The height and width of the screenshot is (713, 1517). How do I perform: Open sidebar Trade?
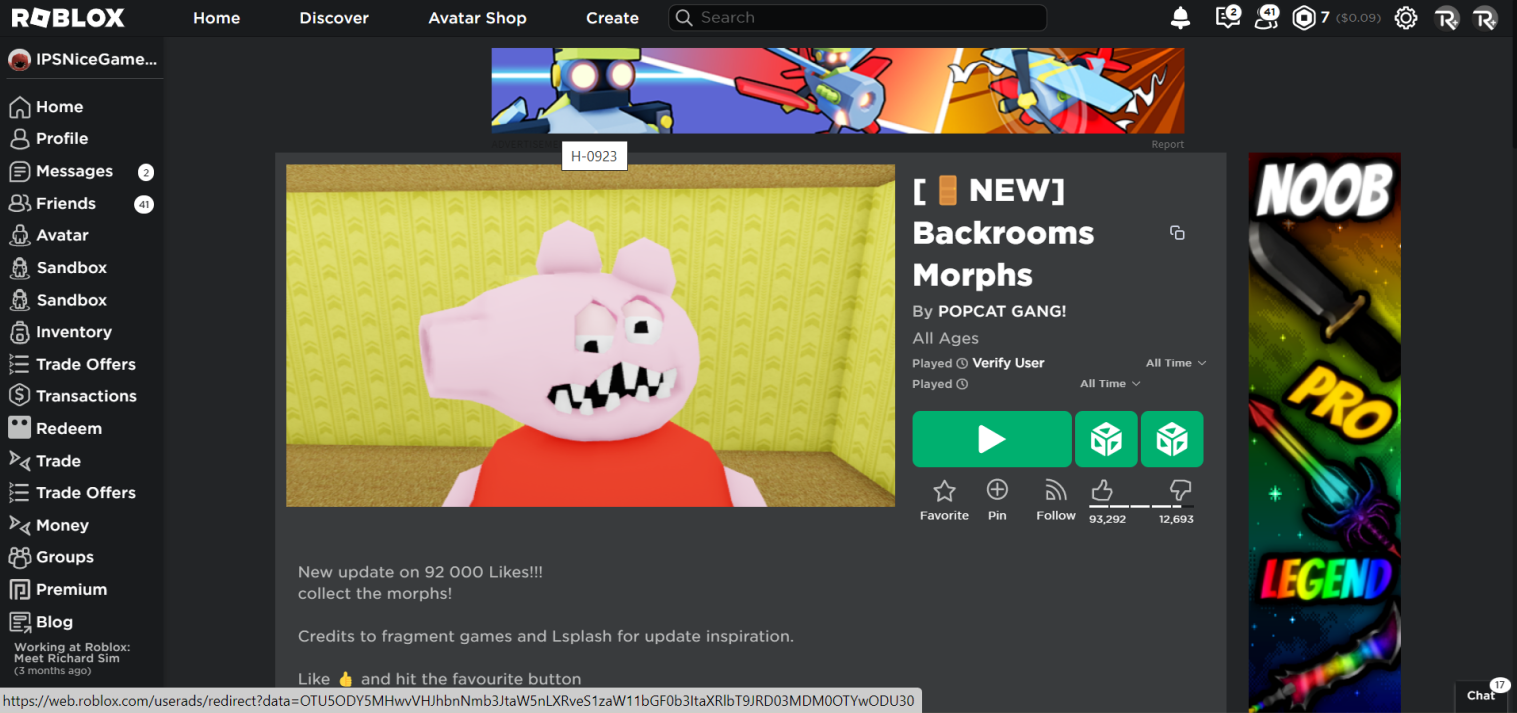58,461
